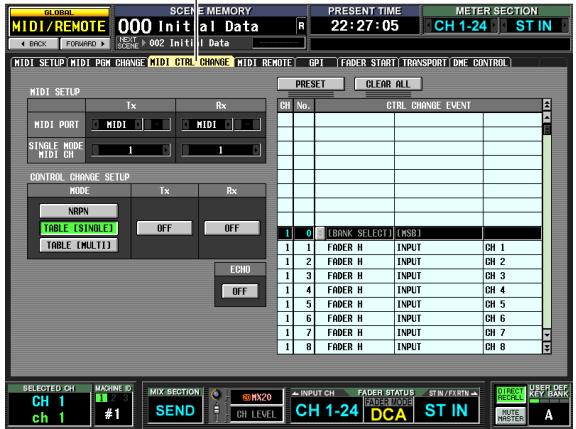Click meter section CH 1-24 left arrow
Image resolution: width=576 pixels, height=429 pixels.
[429, 26]
